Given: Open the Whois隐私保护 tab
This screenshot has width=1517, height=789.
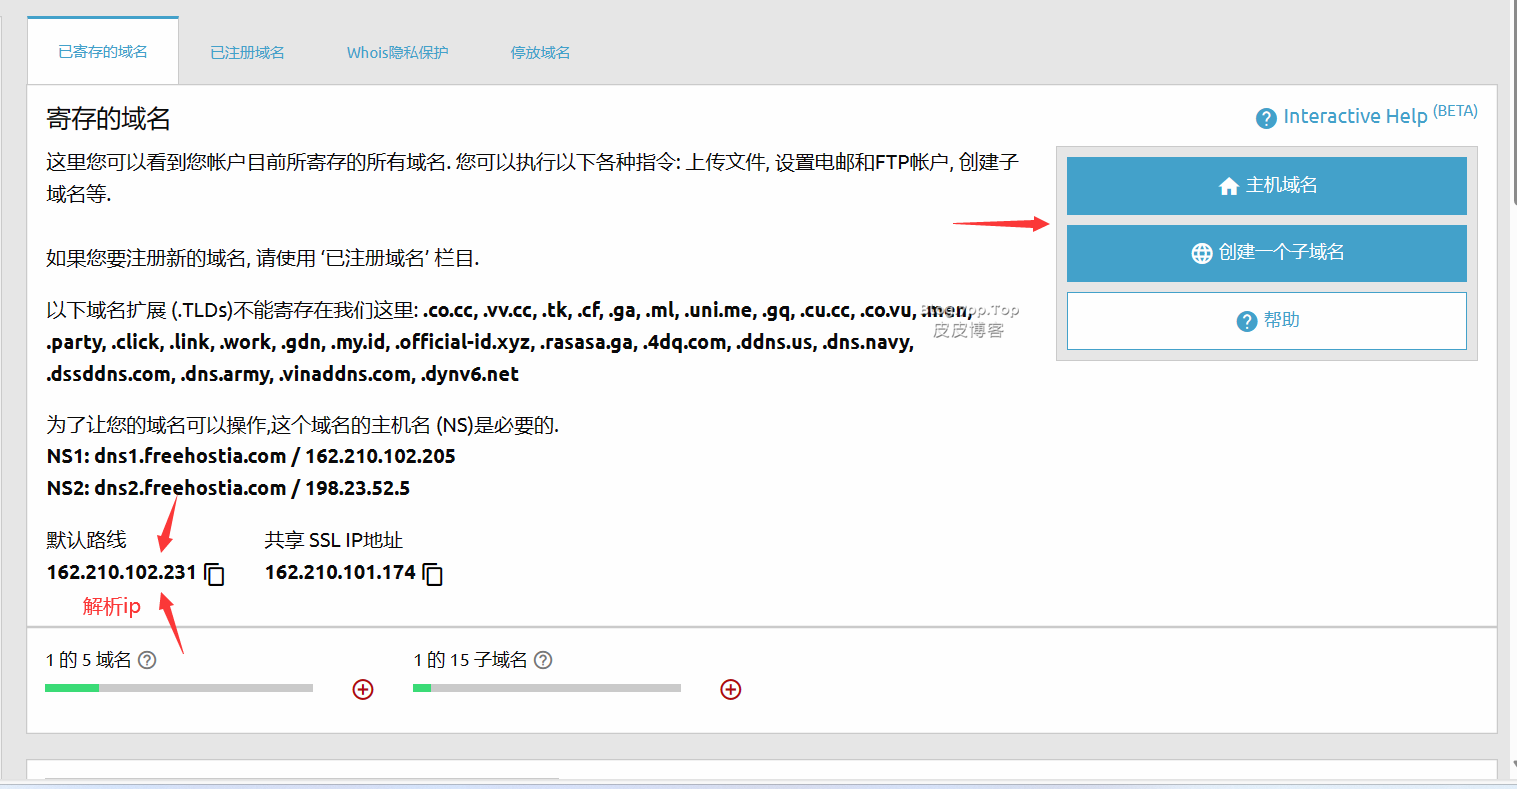Looking at the screenshot, I should [397, 53].
